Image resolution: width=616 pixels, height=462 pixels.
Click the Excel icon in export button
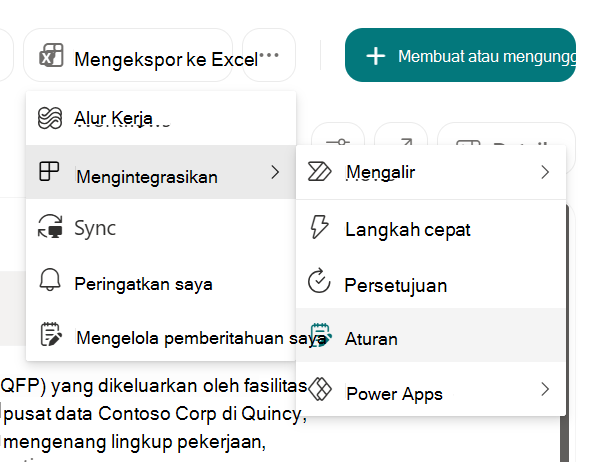point(51,55)
